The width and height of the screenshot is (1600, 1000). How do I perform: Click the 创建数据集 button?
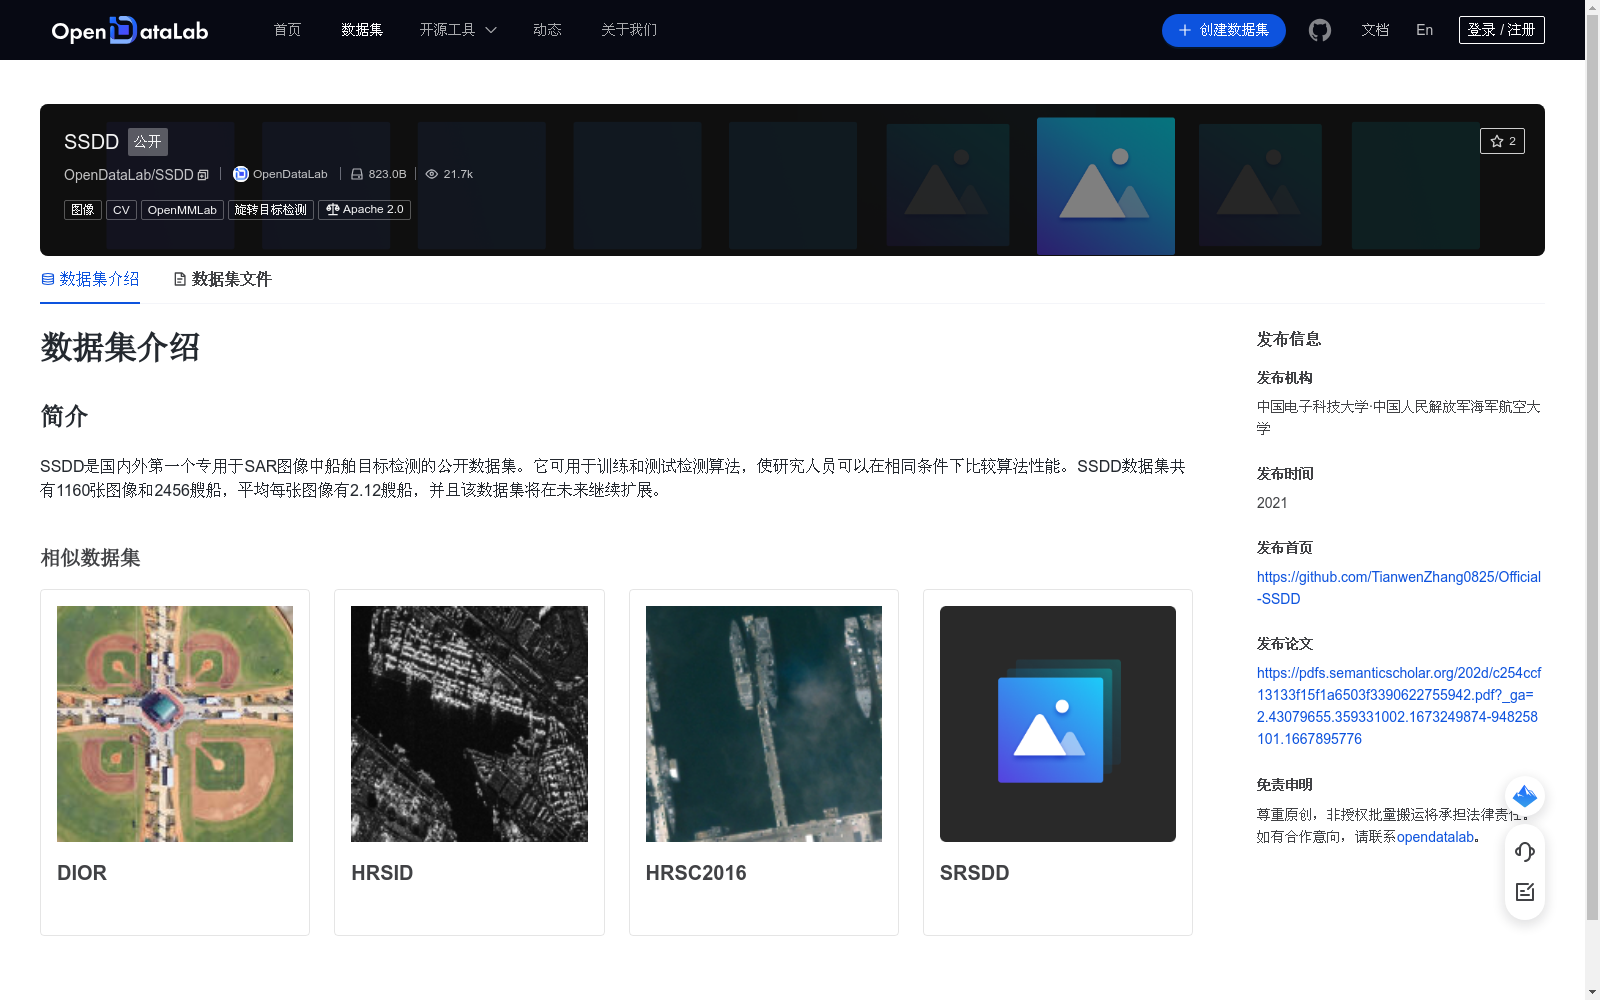(x=1223, y=30)
